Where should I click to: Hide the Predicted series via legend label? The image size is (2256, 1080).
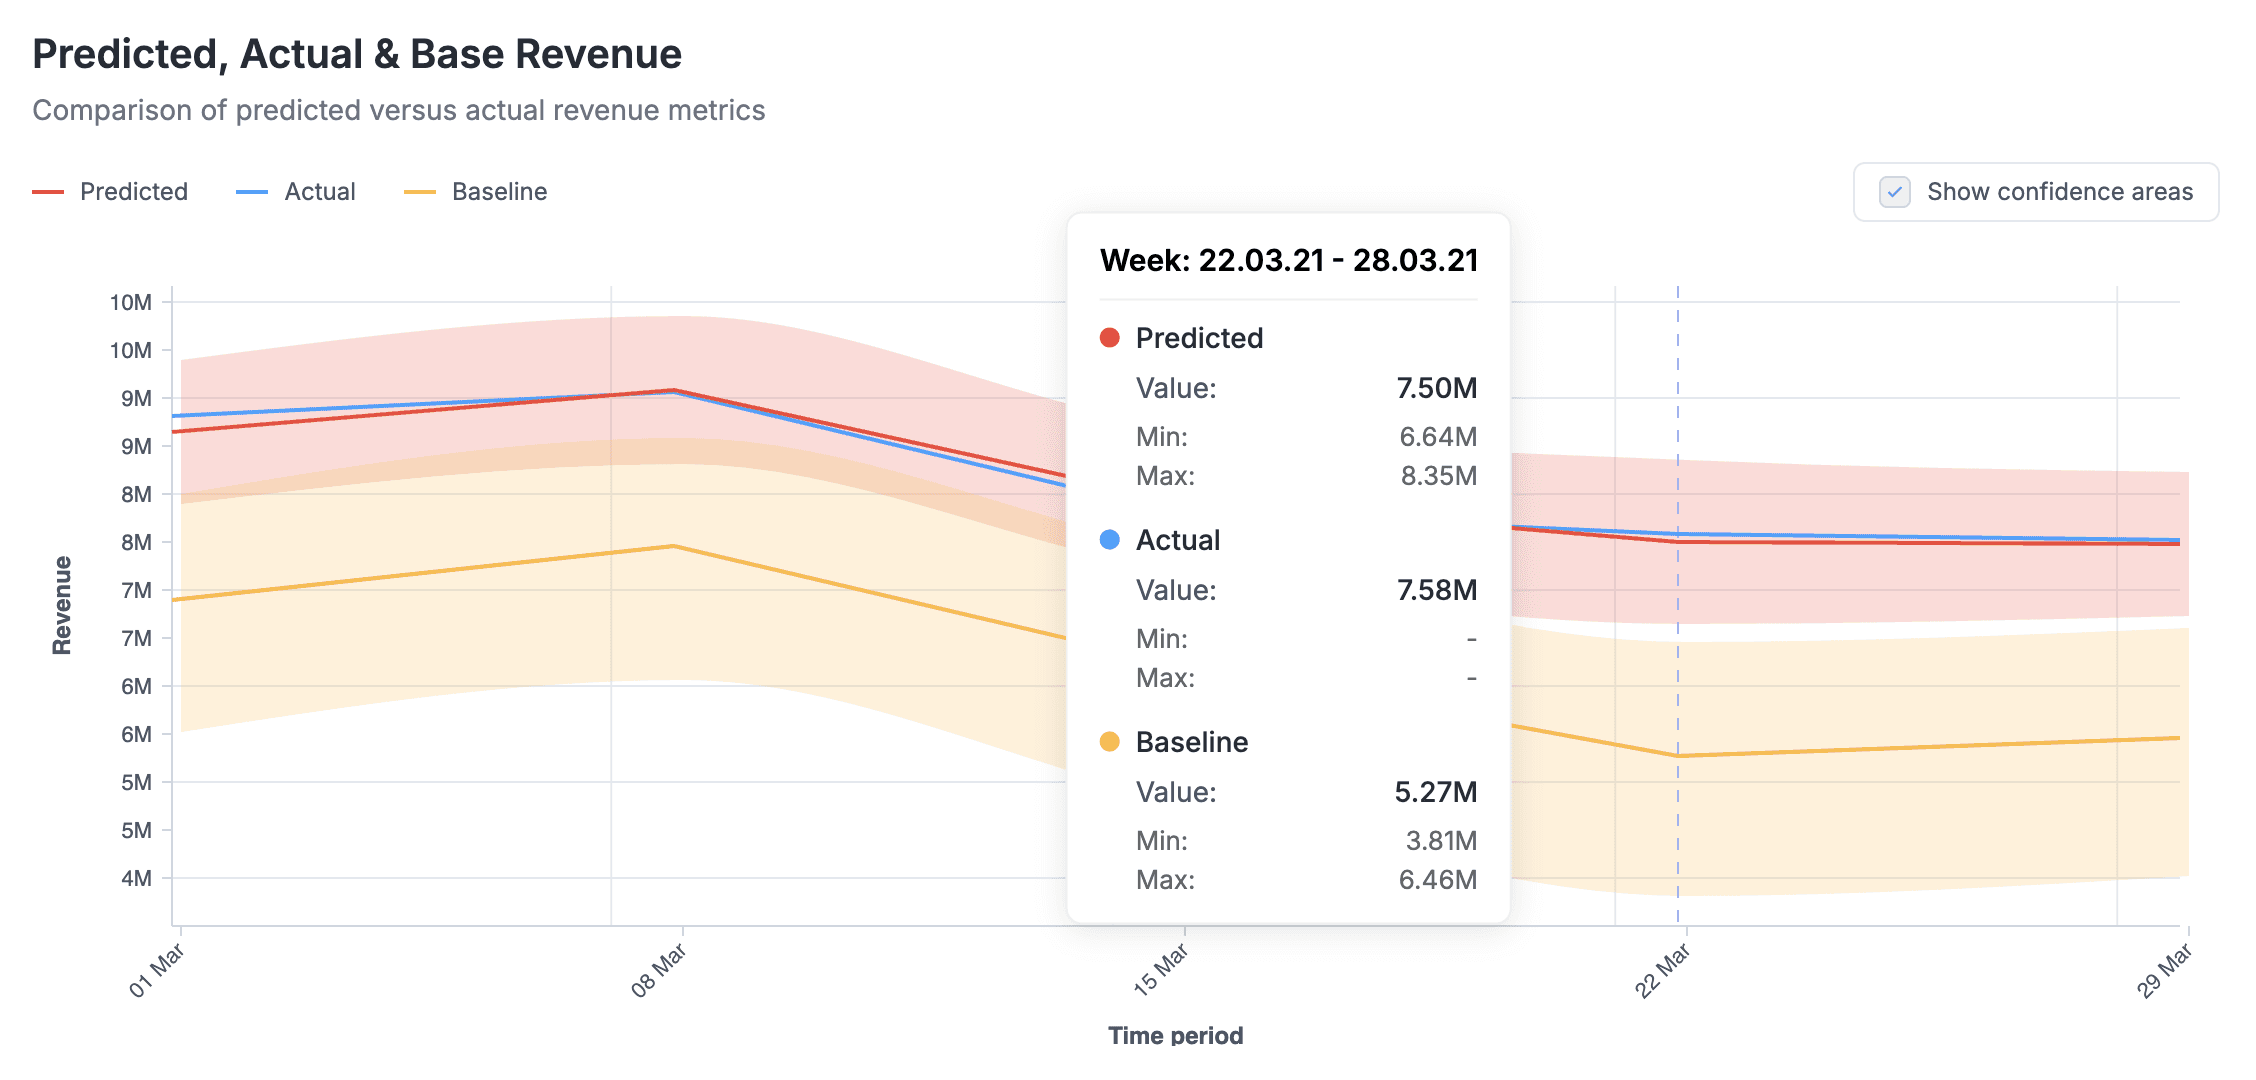134,192
